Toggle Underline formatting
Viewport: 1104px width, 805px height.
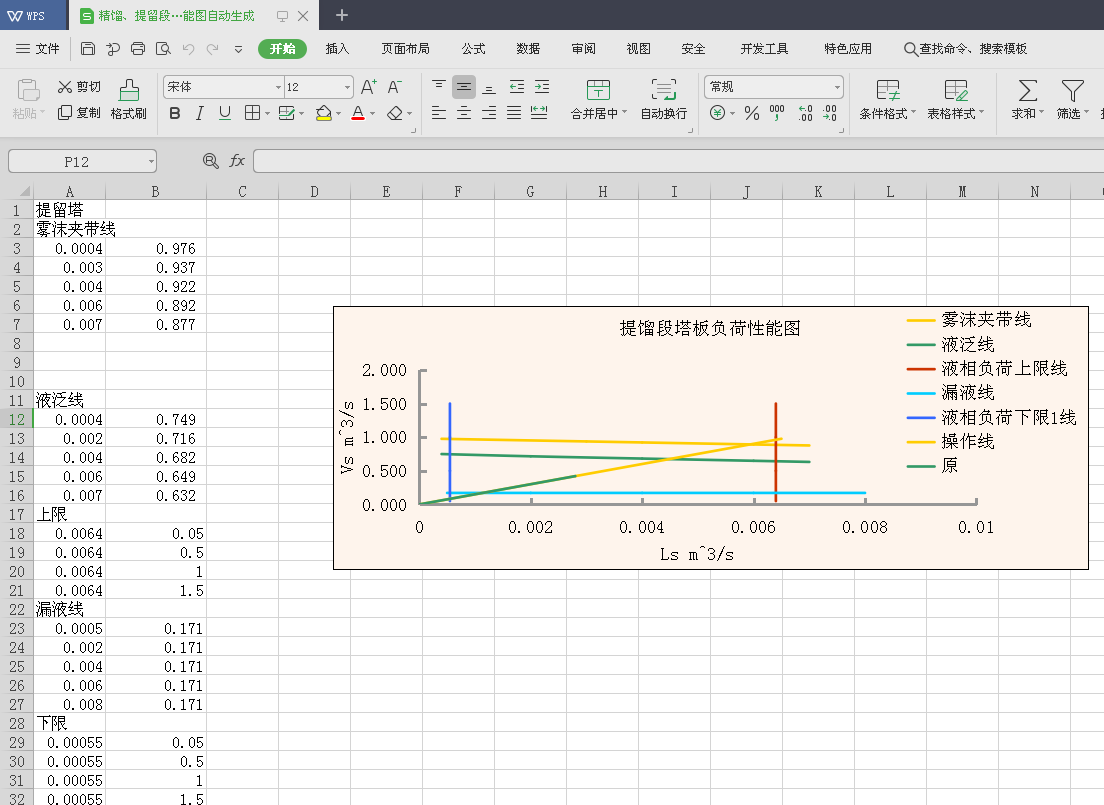pos(225,113)
